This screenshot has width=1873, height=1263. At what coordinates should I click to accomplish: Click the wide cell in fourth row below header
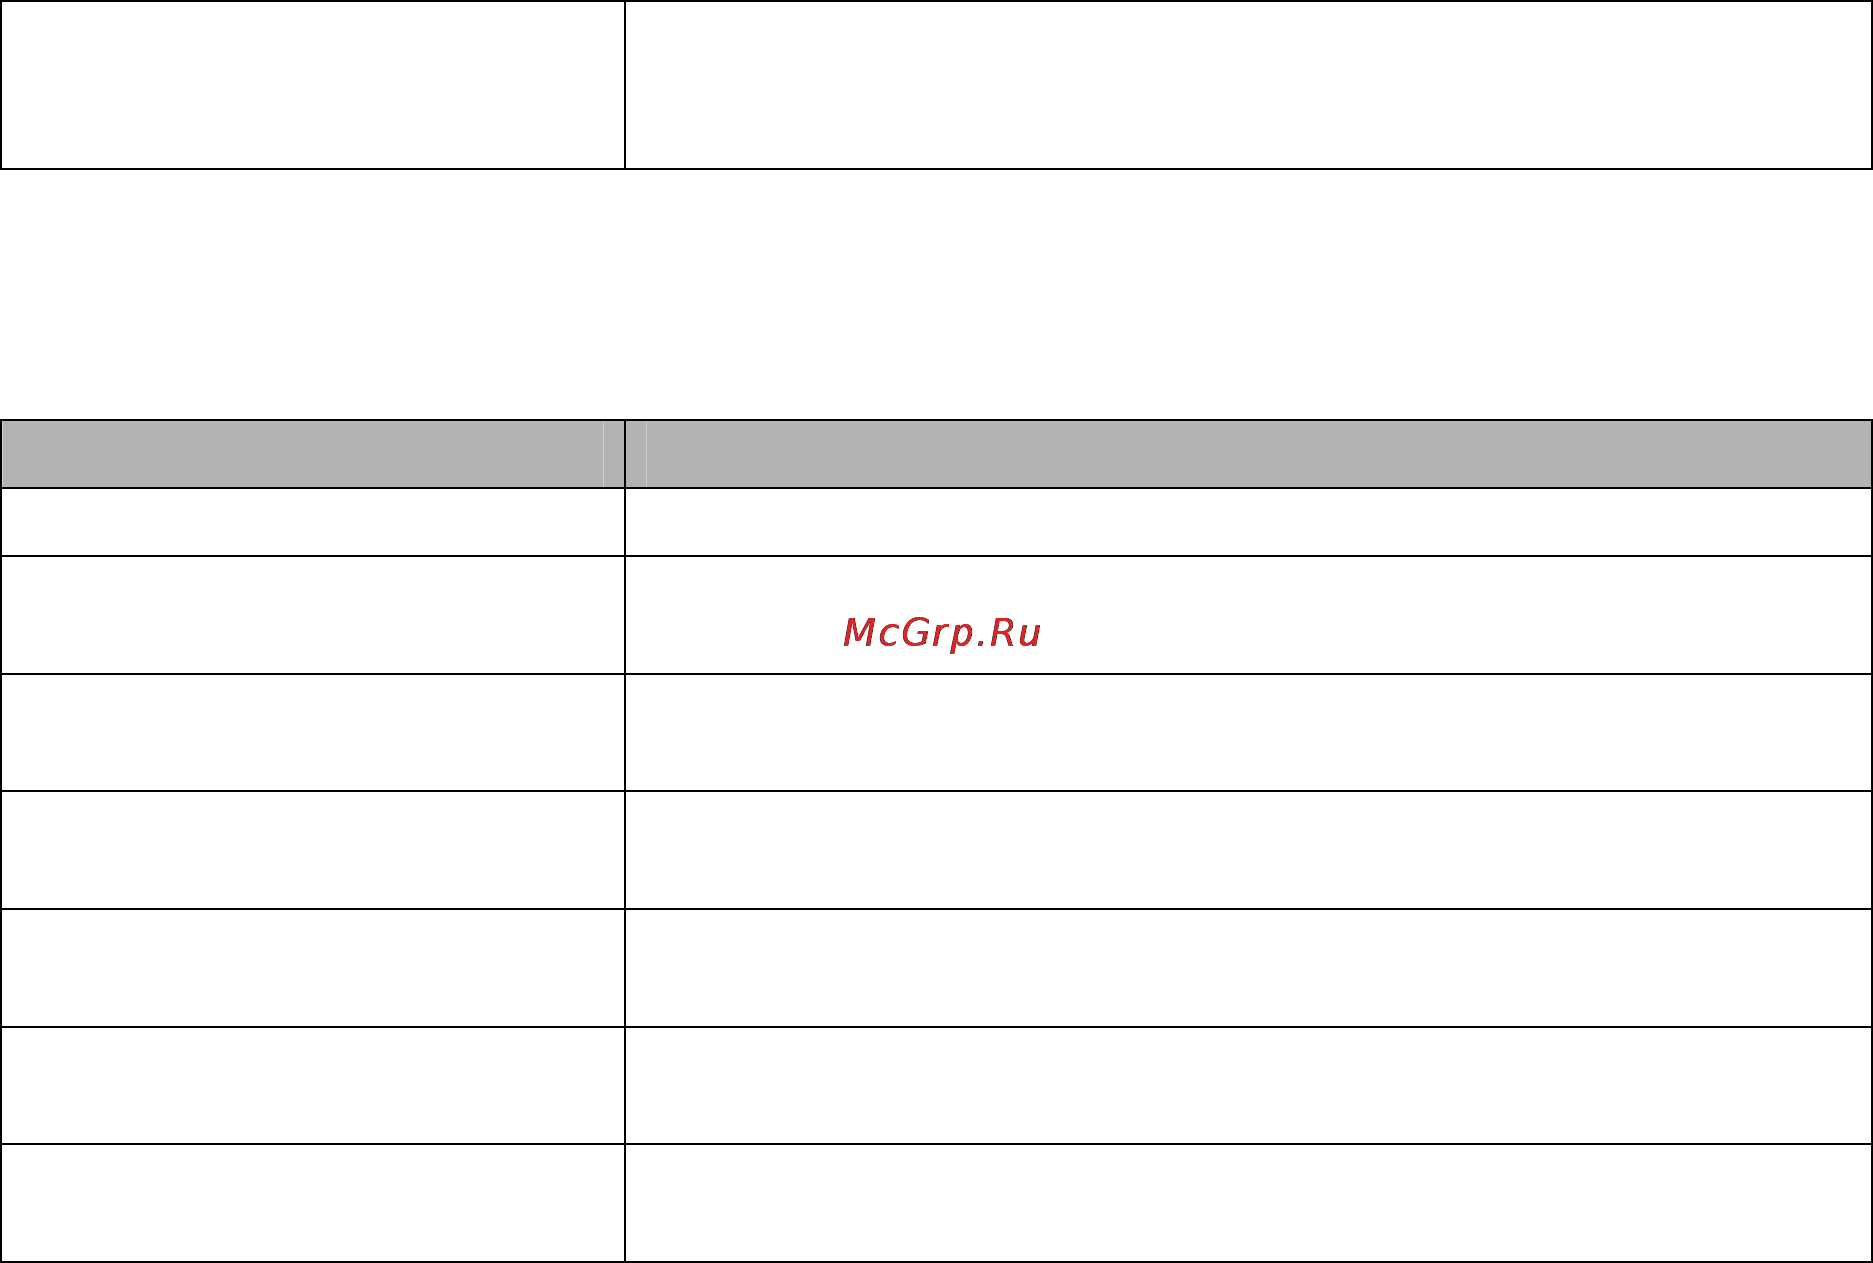[1248, 850]
